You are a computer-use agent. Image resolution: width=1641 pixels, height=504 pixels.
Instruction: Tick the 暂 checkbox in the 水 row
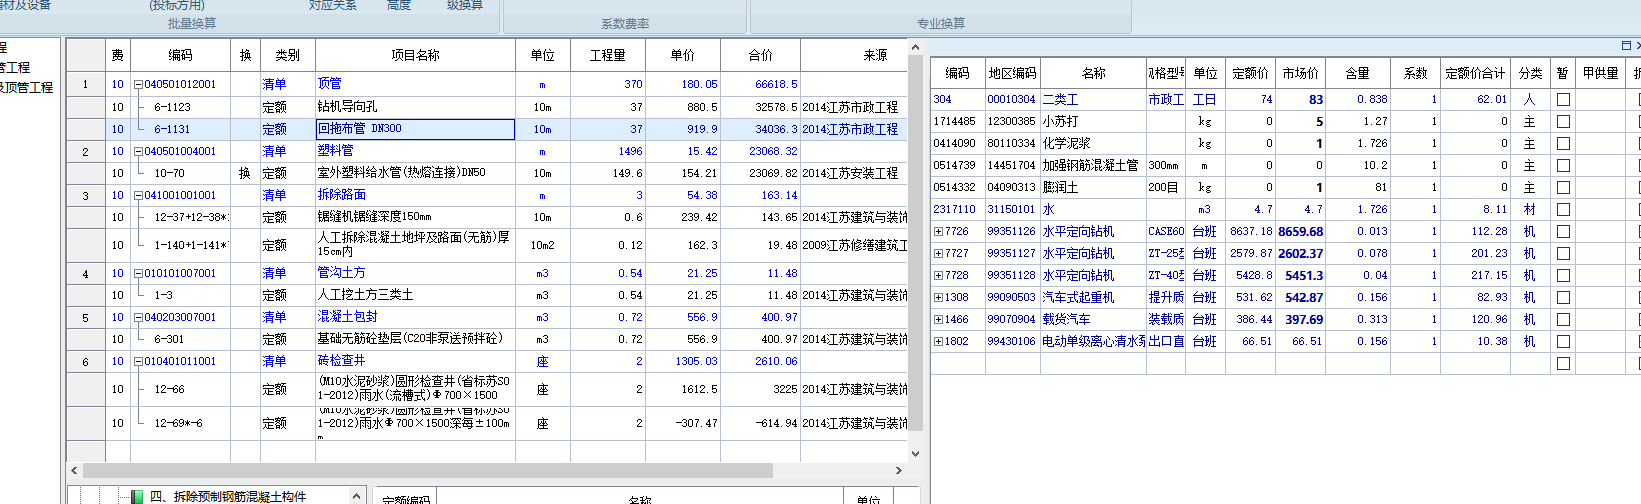(1563, 209)
